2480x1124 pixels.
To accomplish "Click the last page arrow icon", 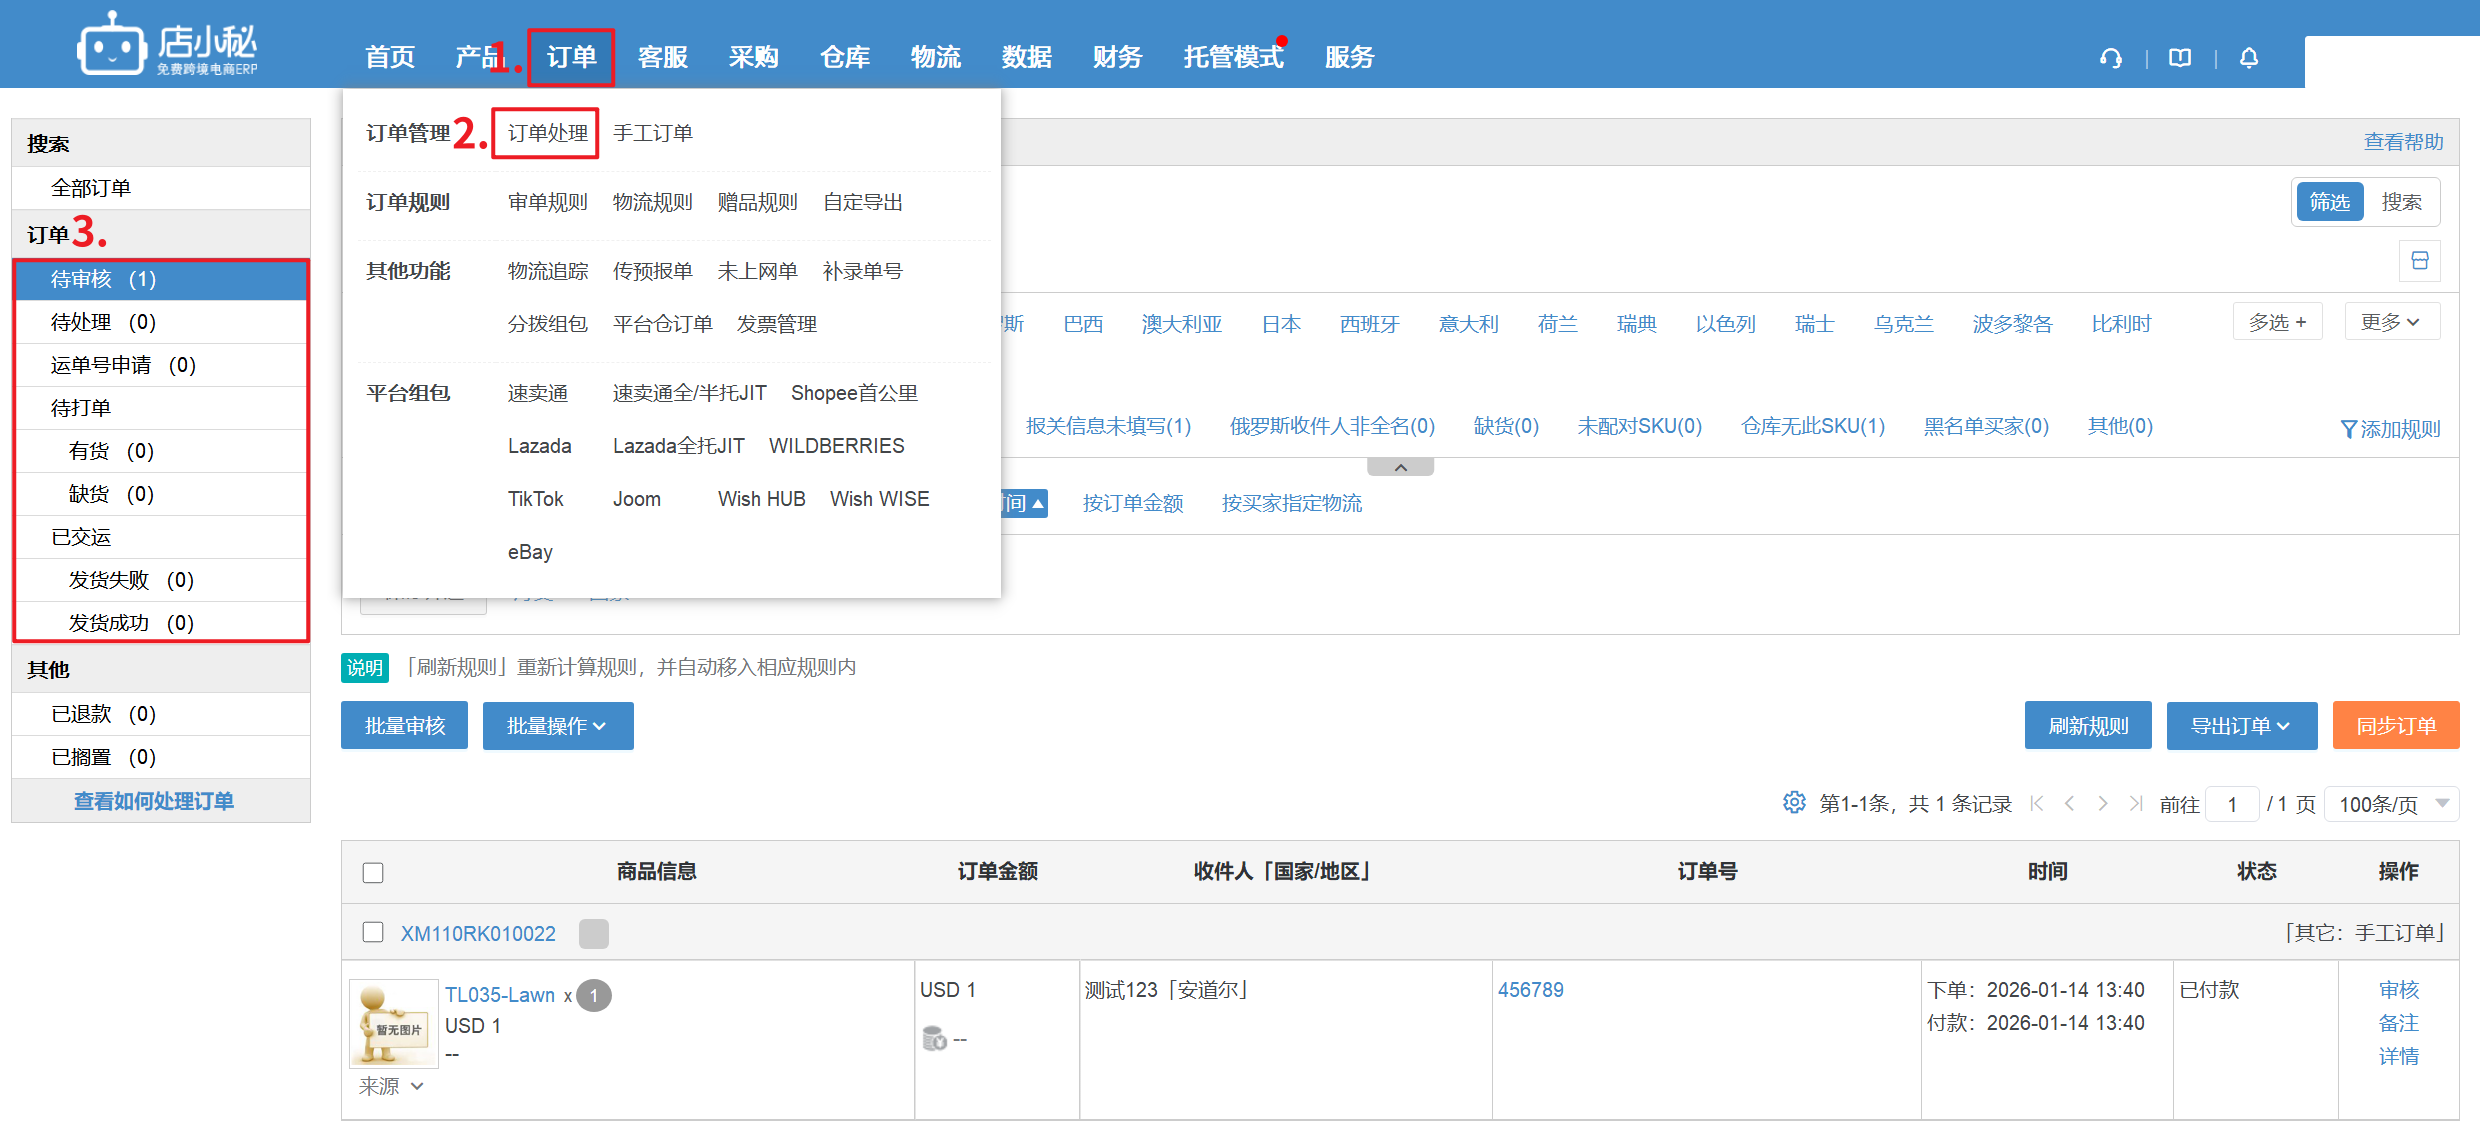I will [x=2136, y=803].
